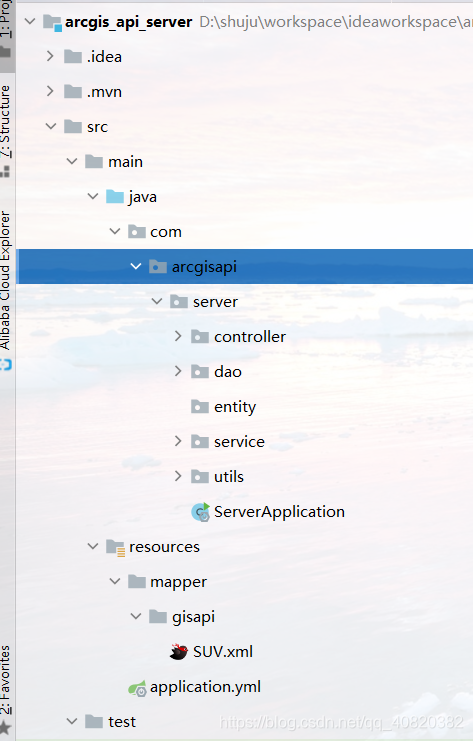
Task: Click the .mvn folder icon
Action: pos(73,92)
